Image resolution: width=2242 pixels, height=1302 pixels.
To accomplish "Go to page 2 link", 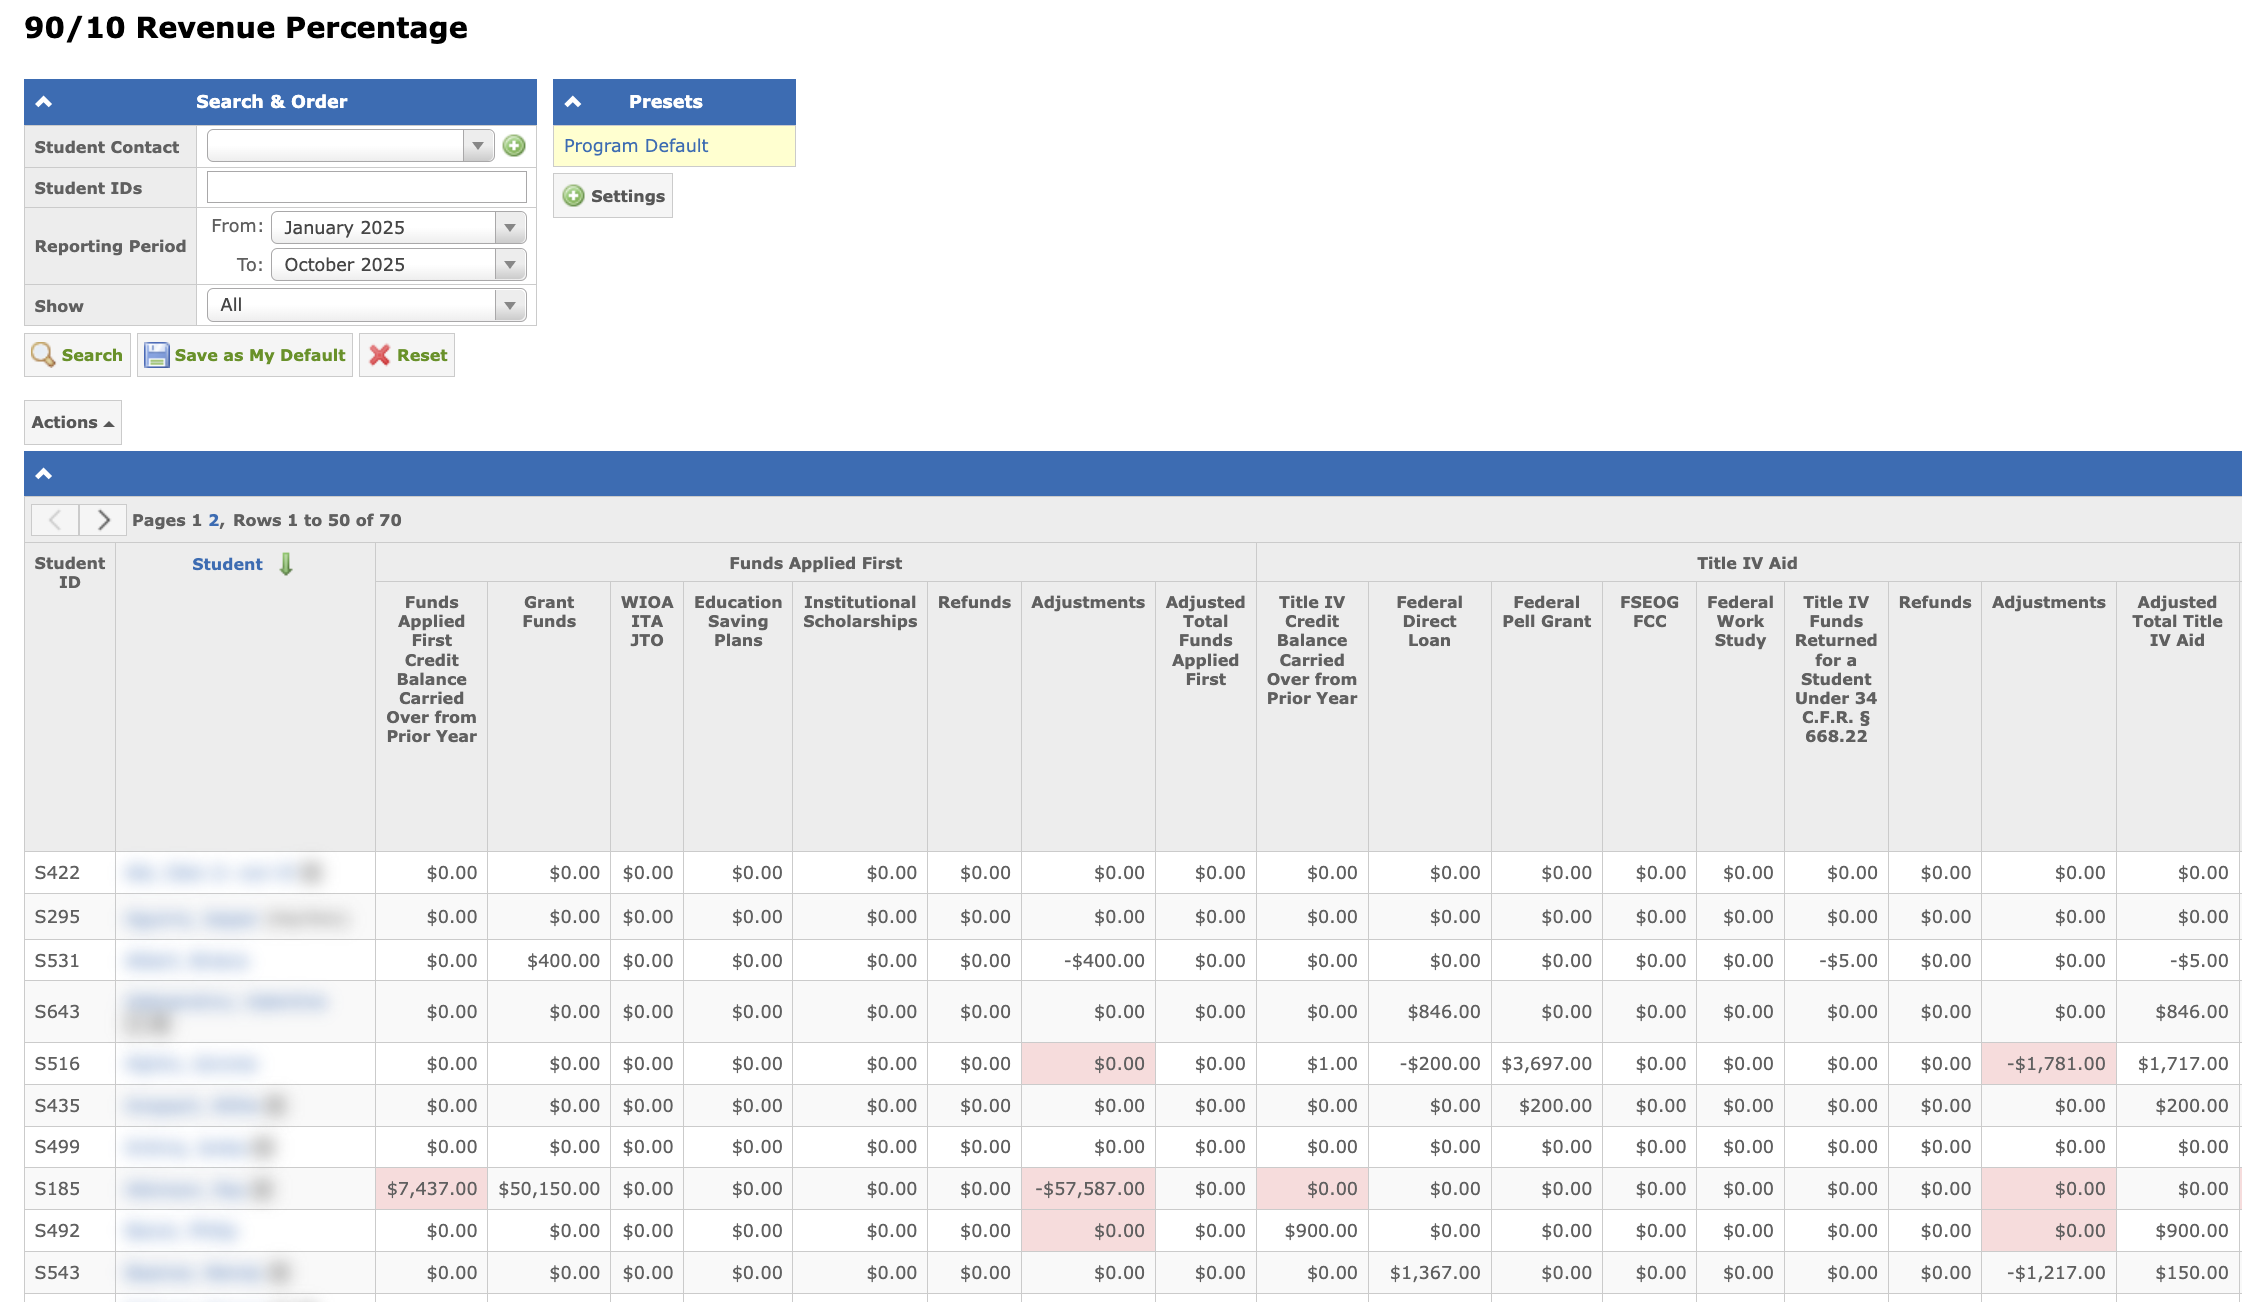I will (x=213, y=520).
